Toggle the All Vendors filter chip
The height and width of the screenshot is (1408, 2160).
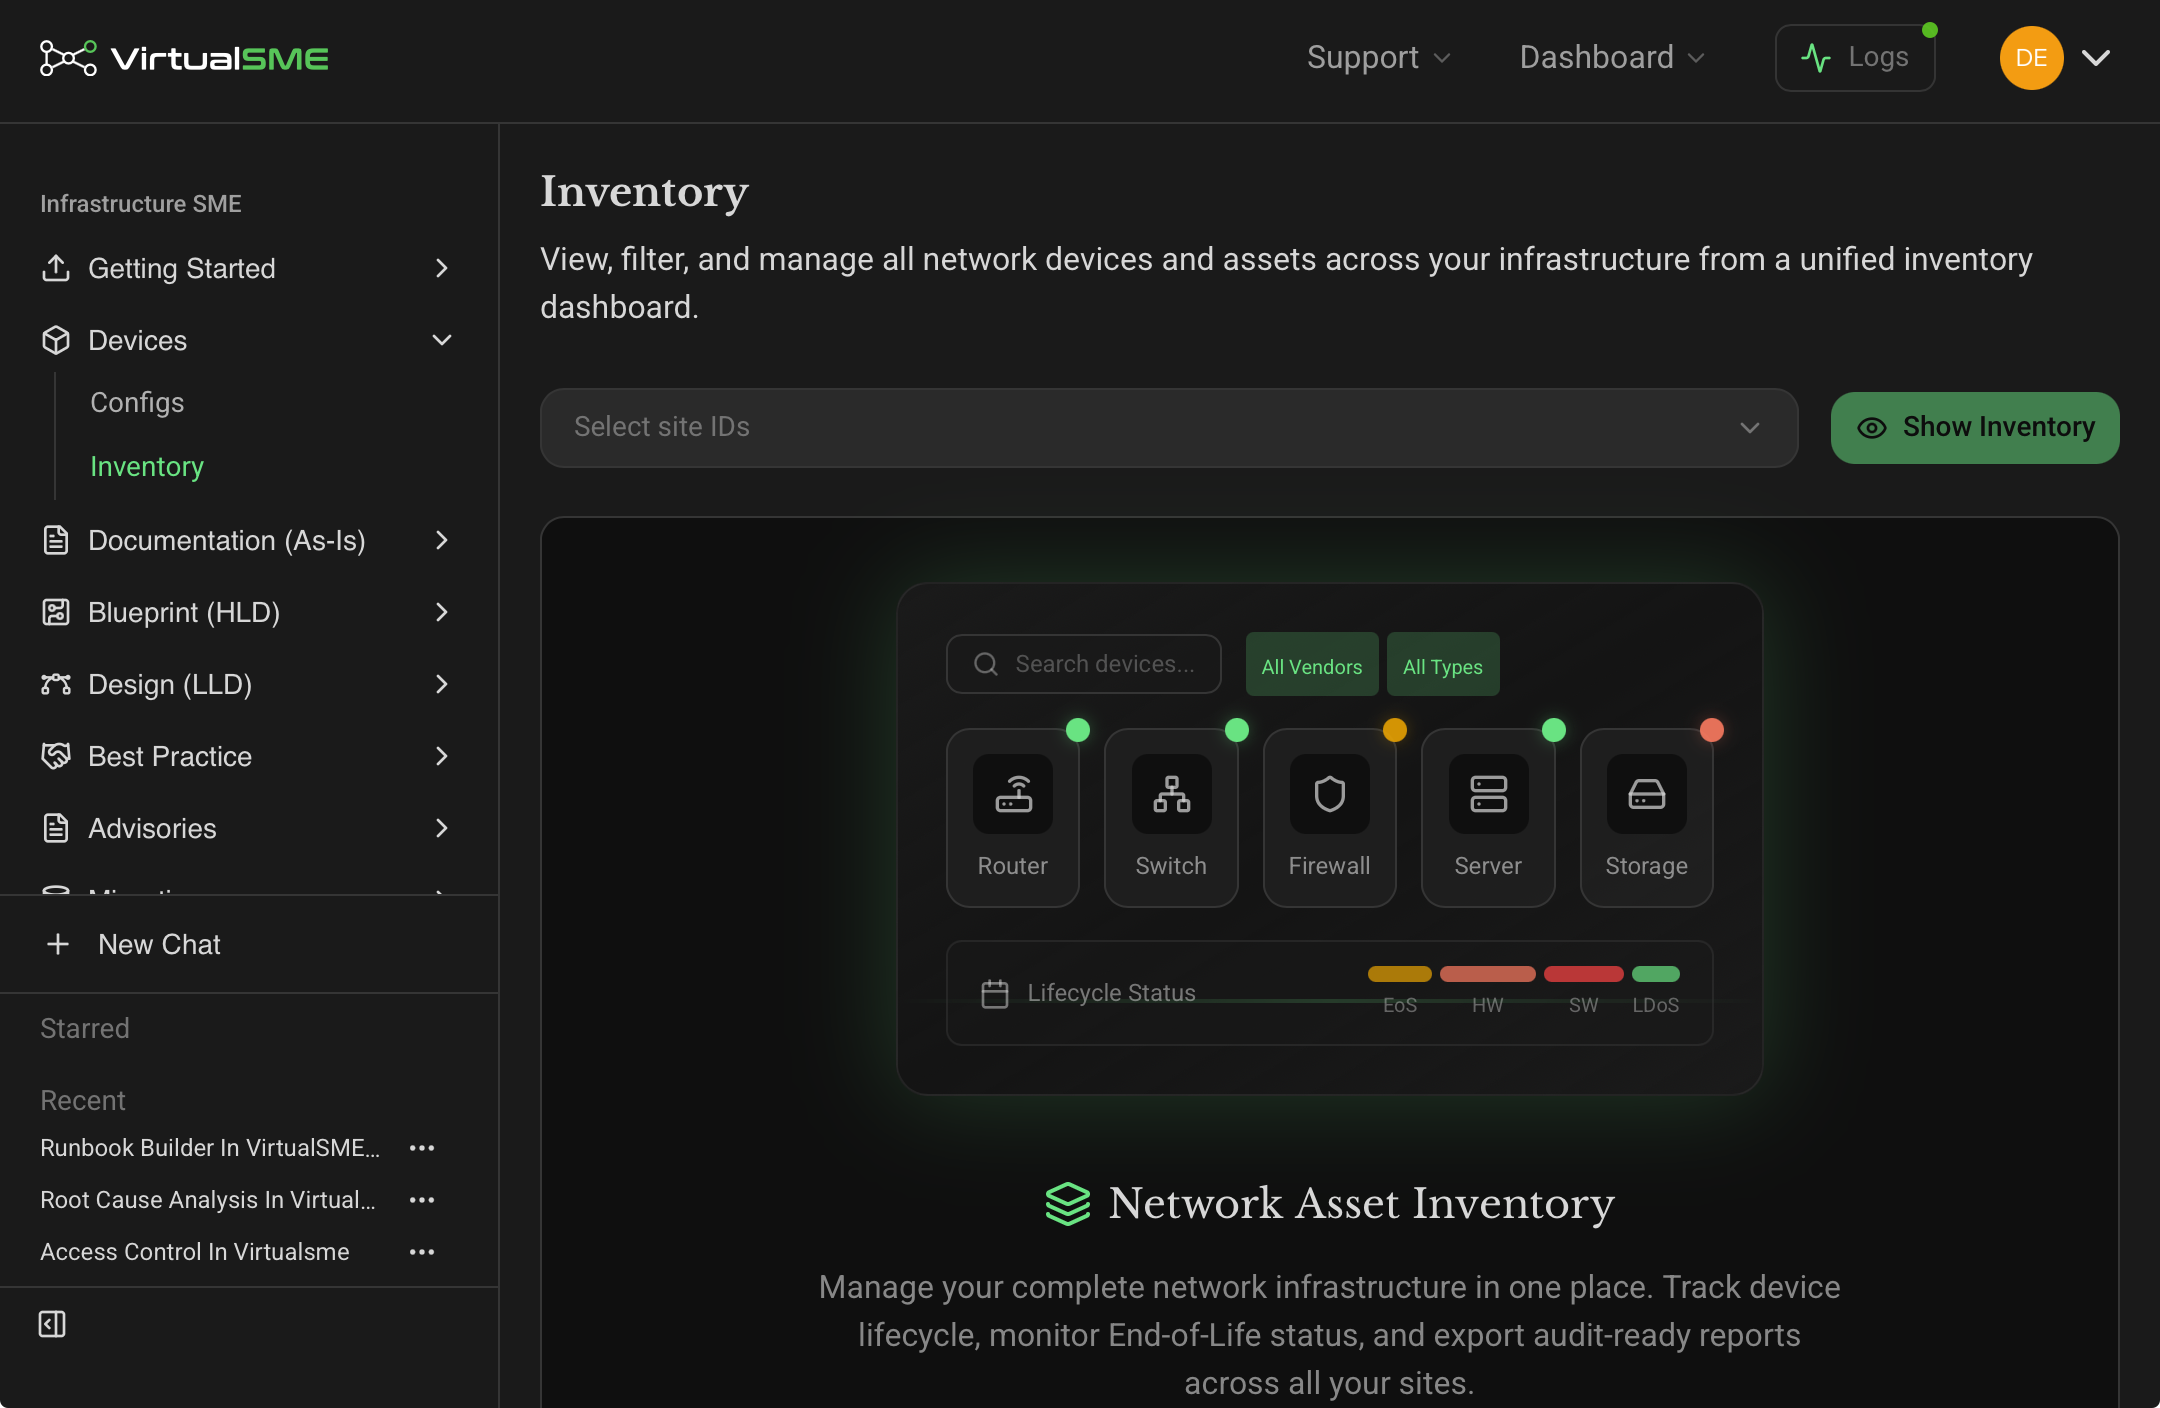(1312, 665)
